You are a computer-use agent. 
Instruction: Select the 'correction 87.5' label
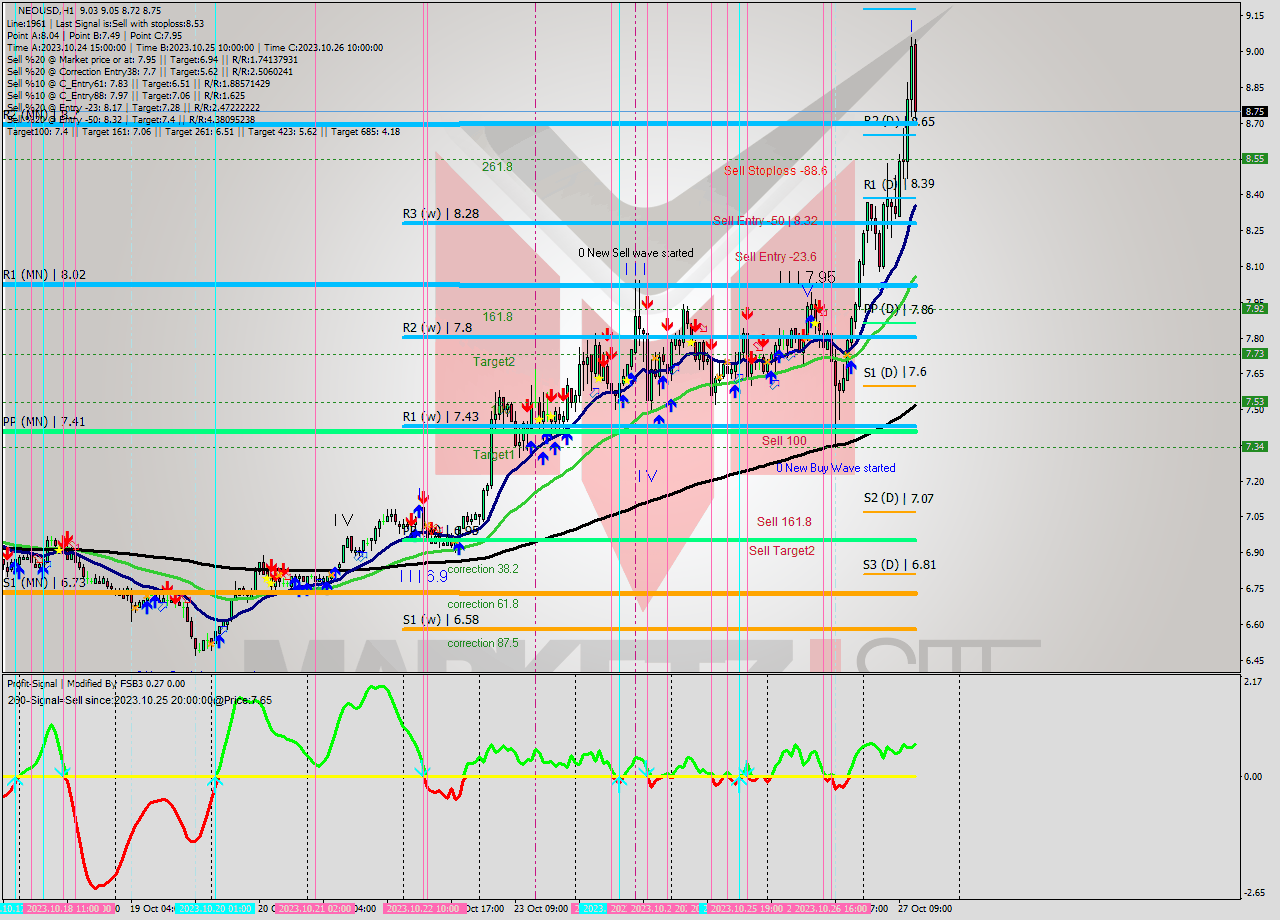pos(483,643)
